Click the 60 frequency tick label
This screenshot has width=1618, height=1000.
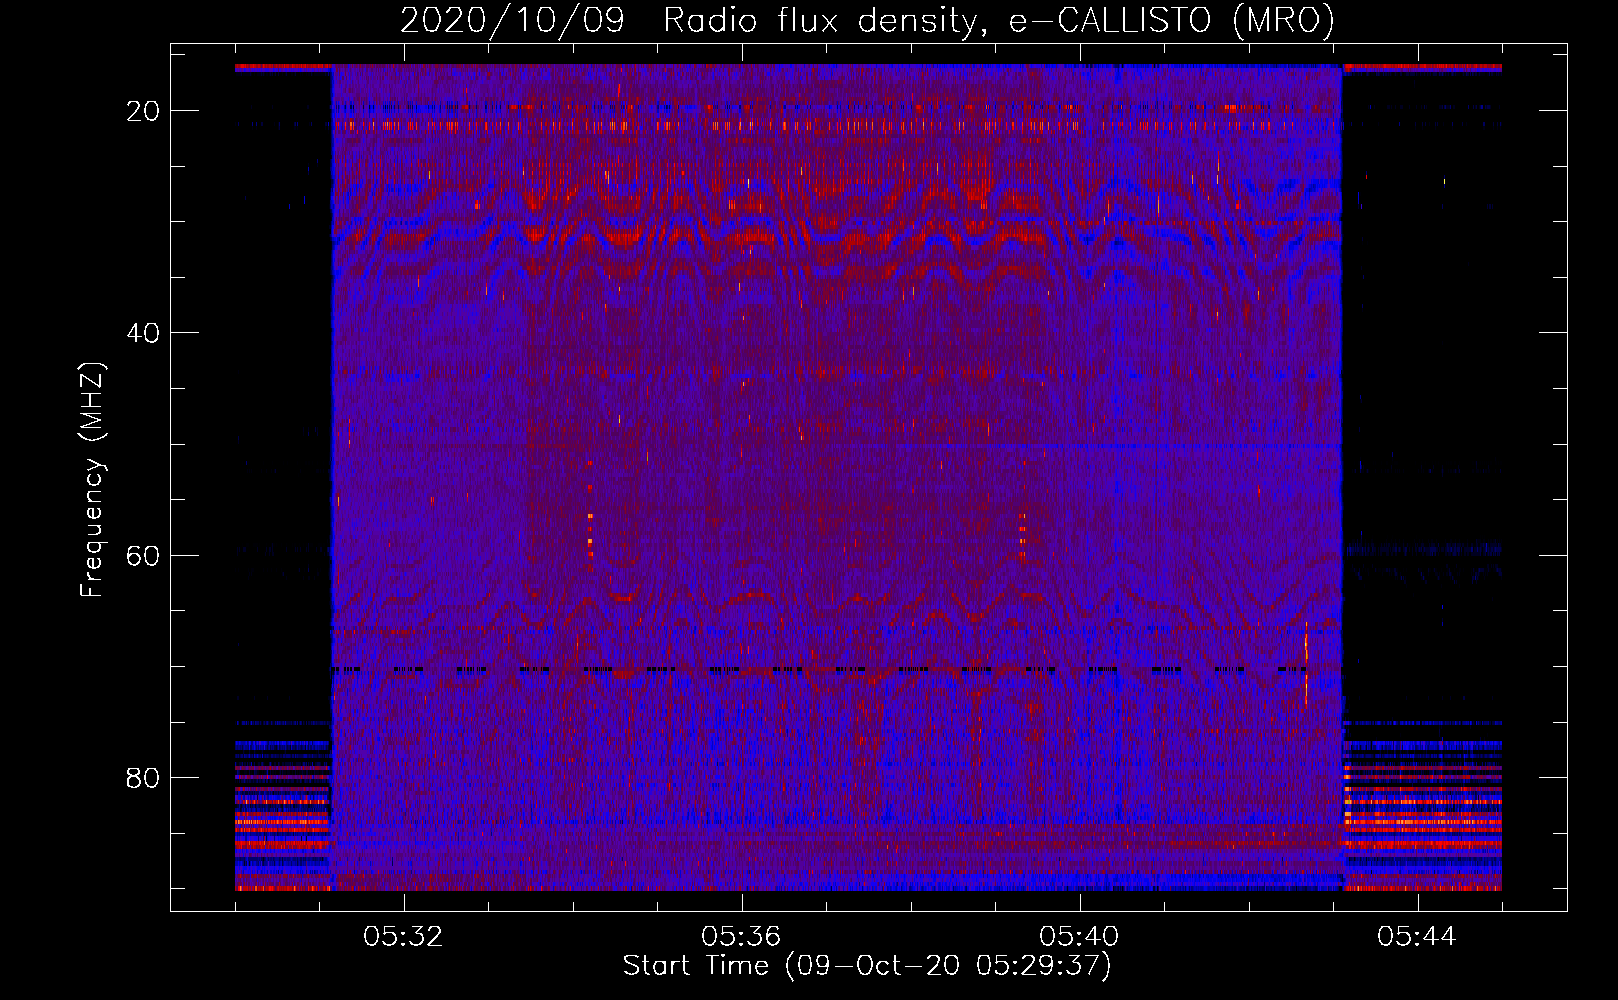pos(144,555)
